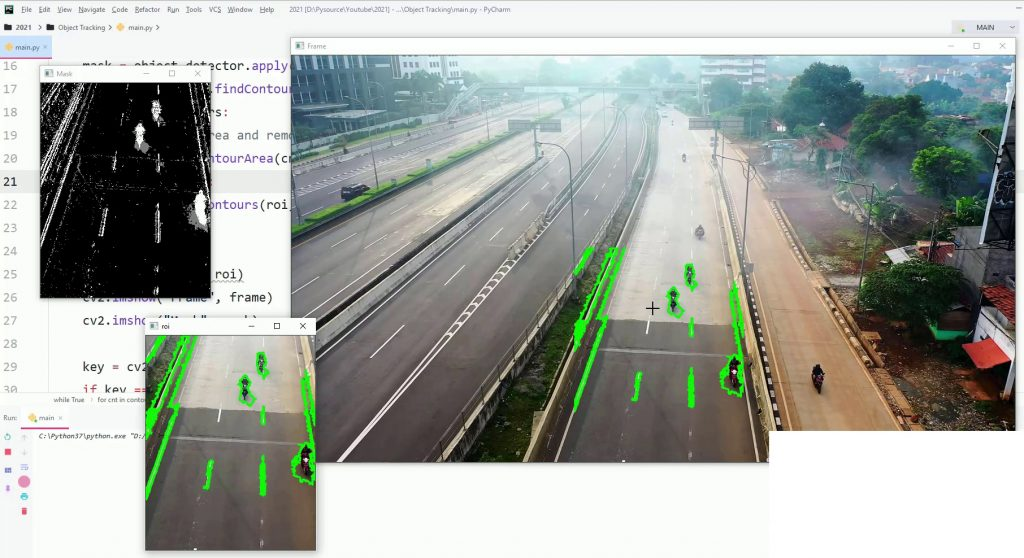Image resolution: width=1024 pixels, height=558 pixels.
Task: Open the Refactor menu
Action: click(x=147, y=10)
